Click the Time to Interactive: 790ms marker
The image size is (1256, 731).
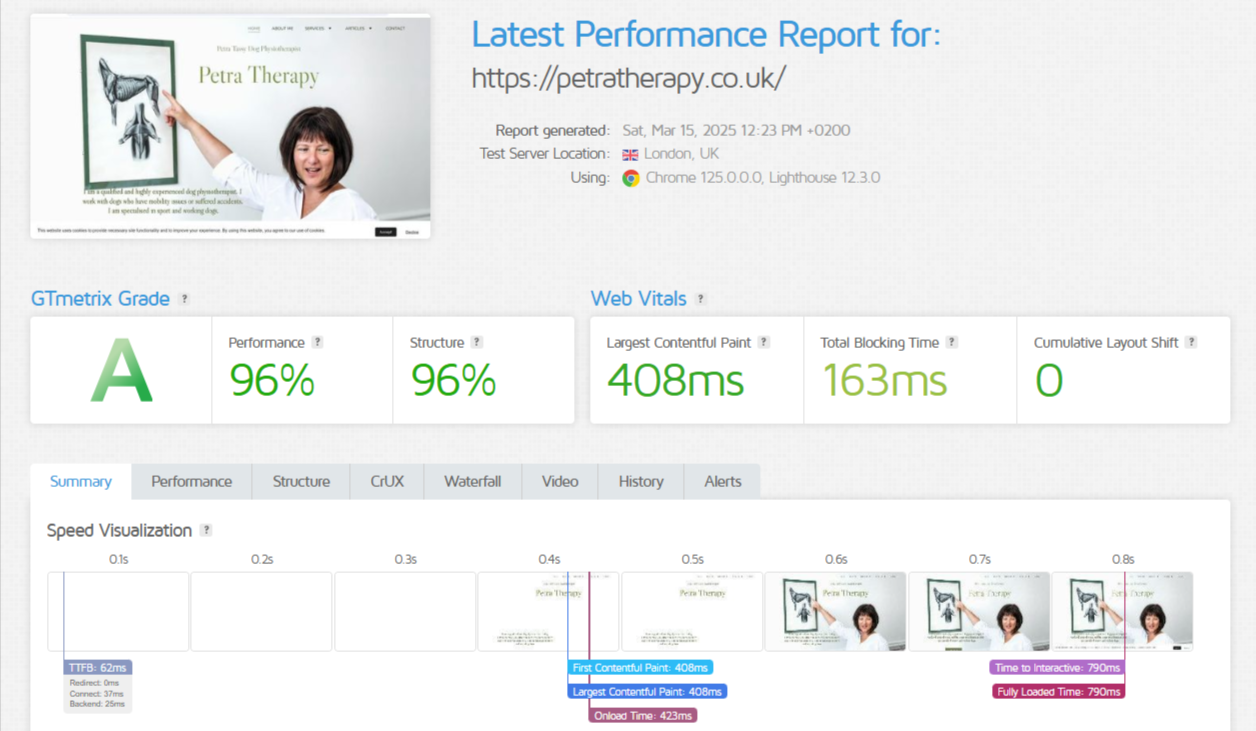(x=1056, y=667)
